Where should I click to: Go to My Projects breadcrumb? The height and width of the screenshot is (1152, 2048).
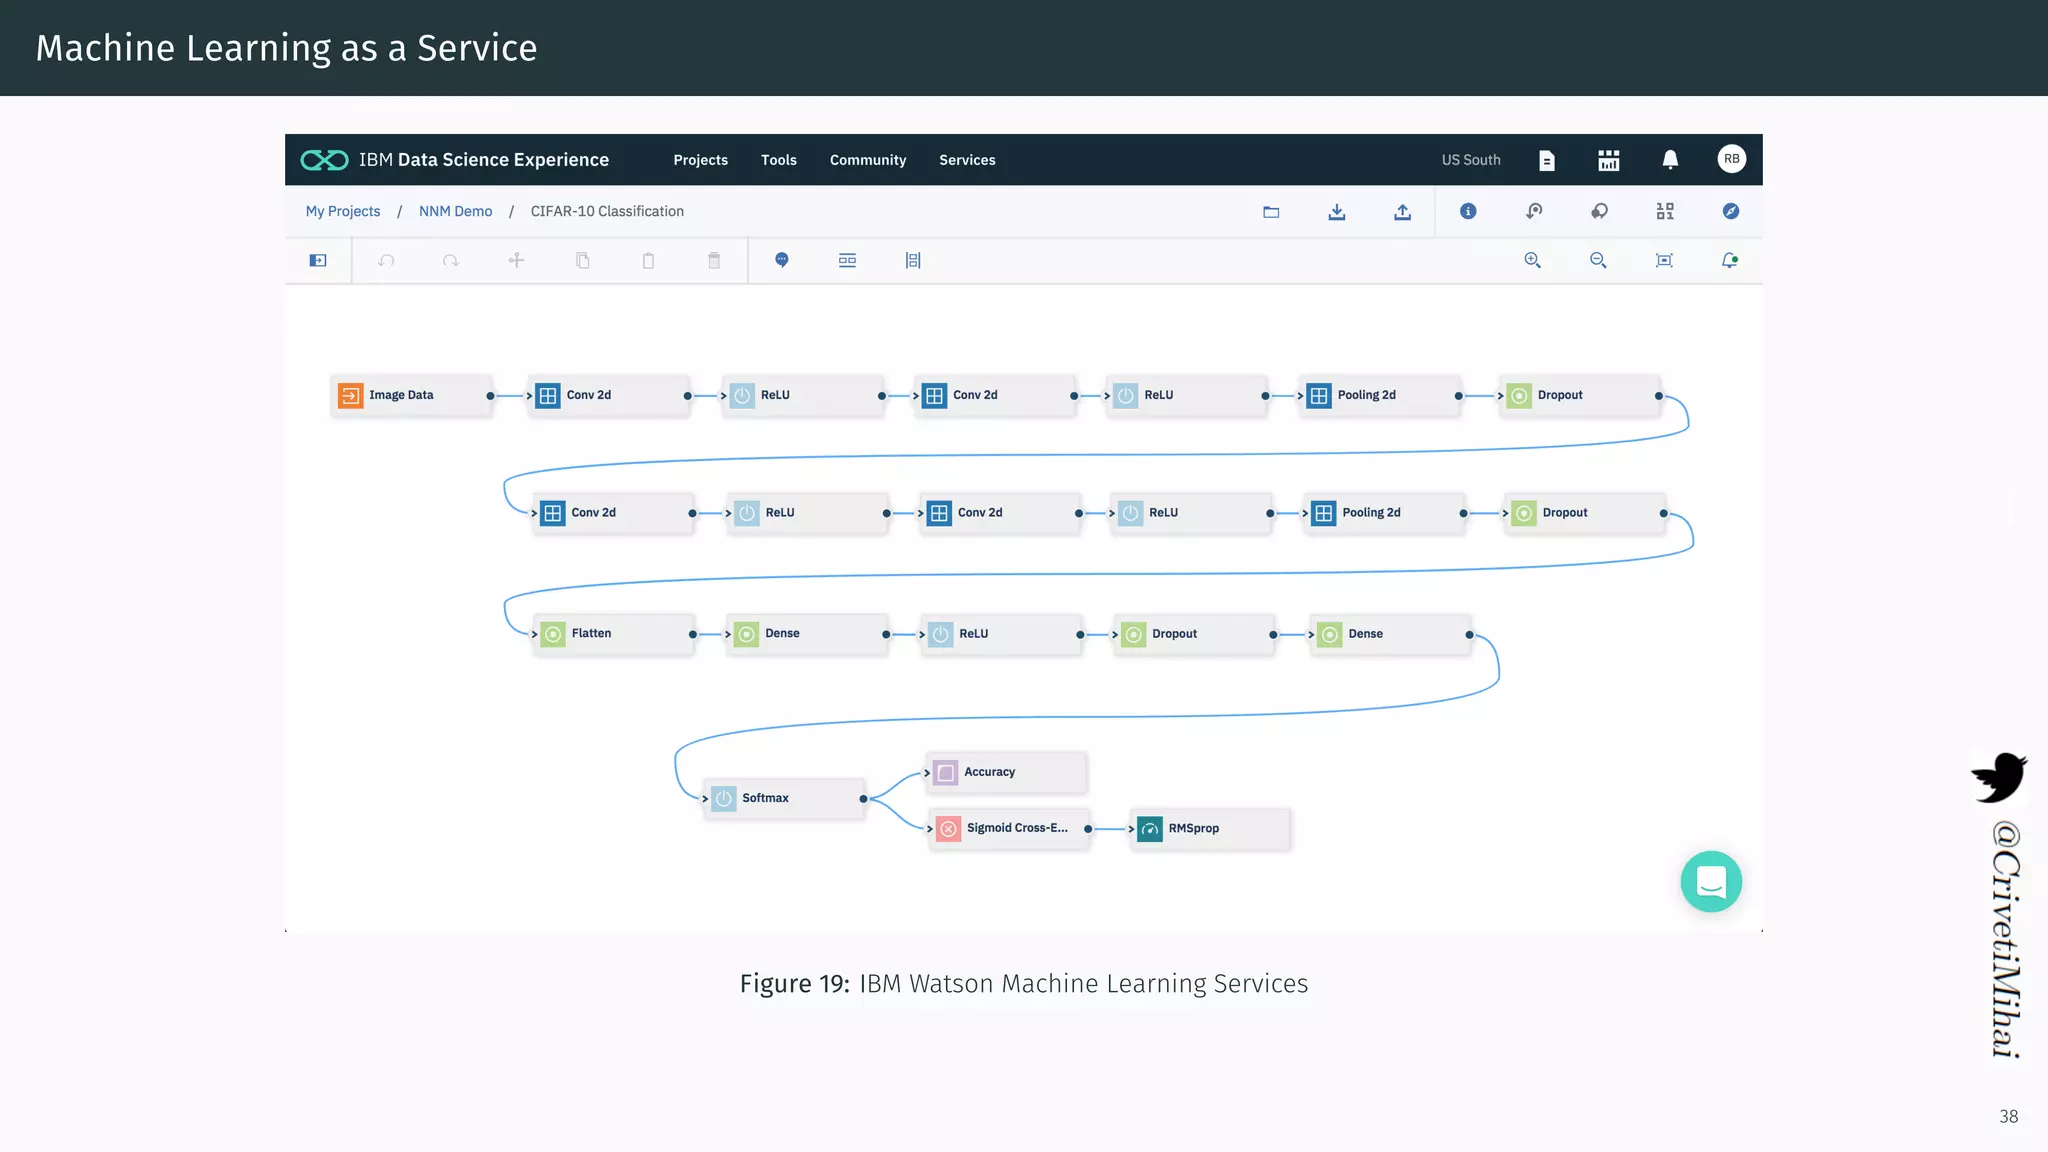[343, 211]
